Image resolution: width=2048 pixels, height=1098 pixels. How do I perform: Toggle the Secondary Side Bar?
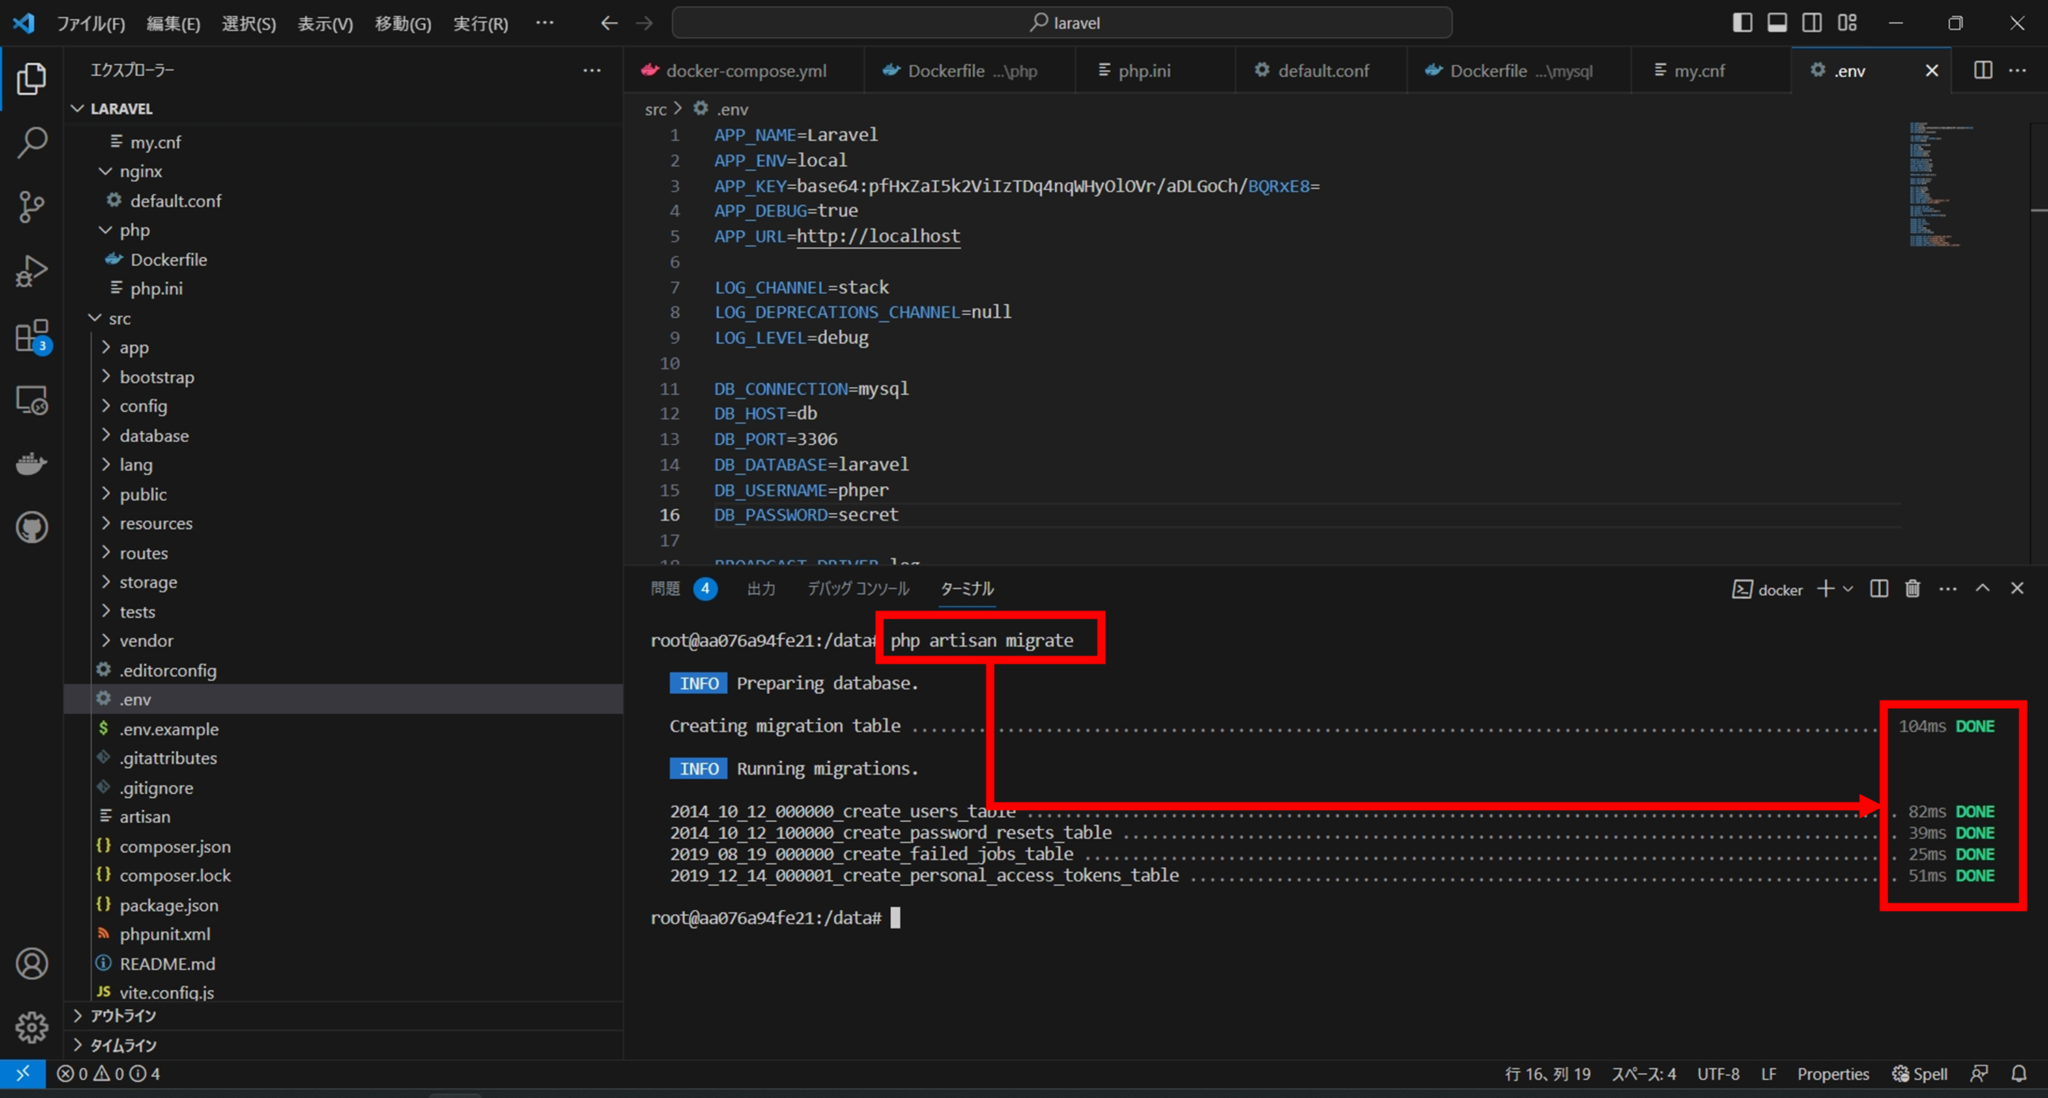coord(1813,22)
